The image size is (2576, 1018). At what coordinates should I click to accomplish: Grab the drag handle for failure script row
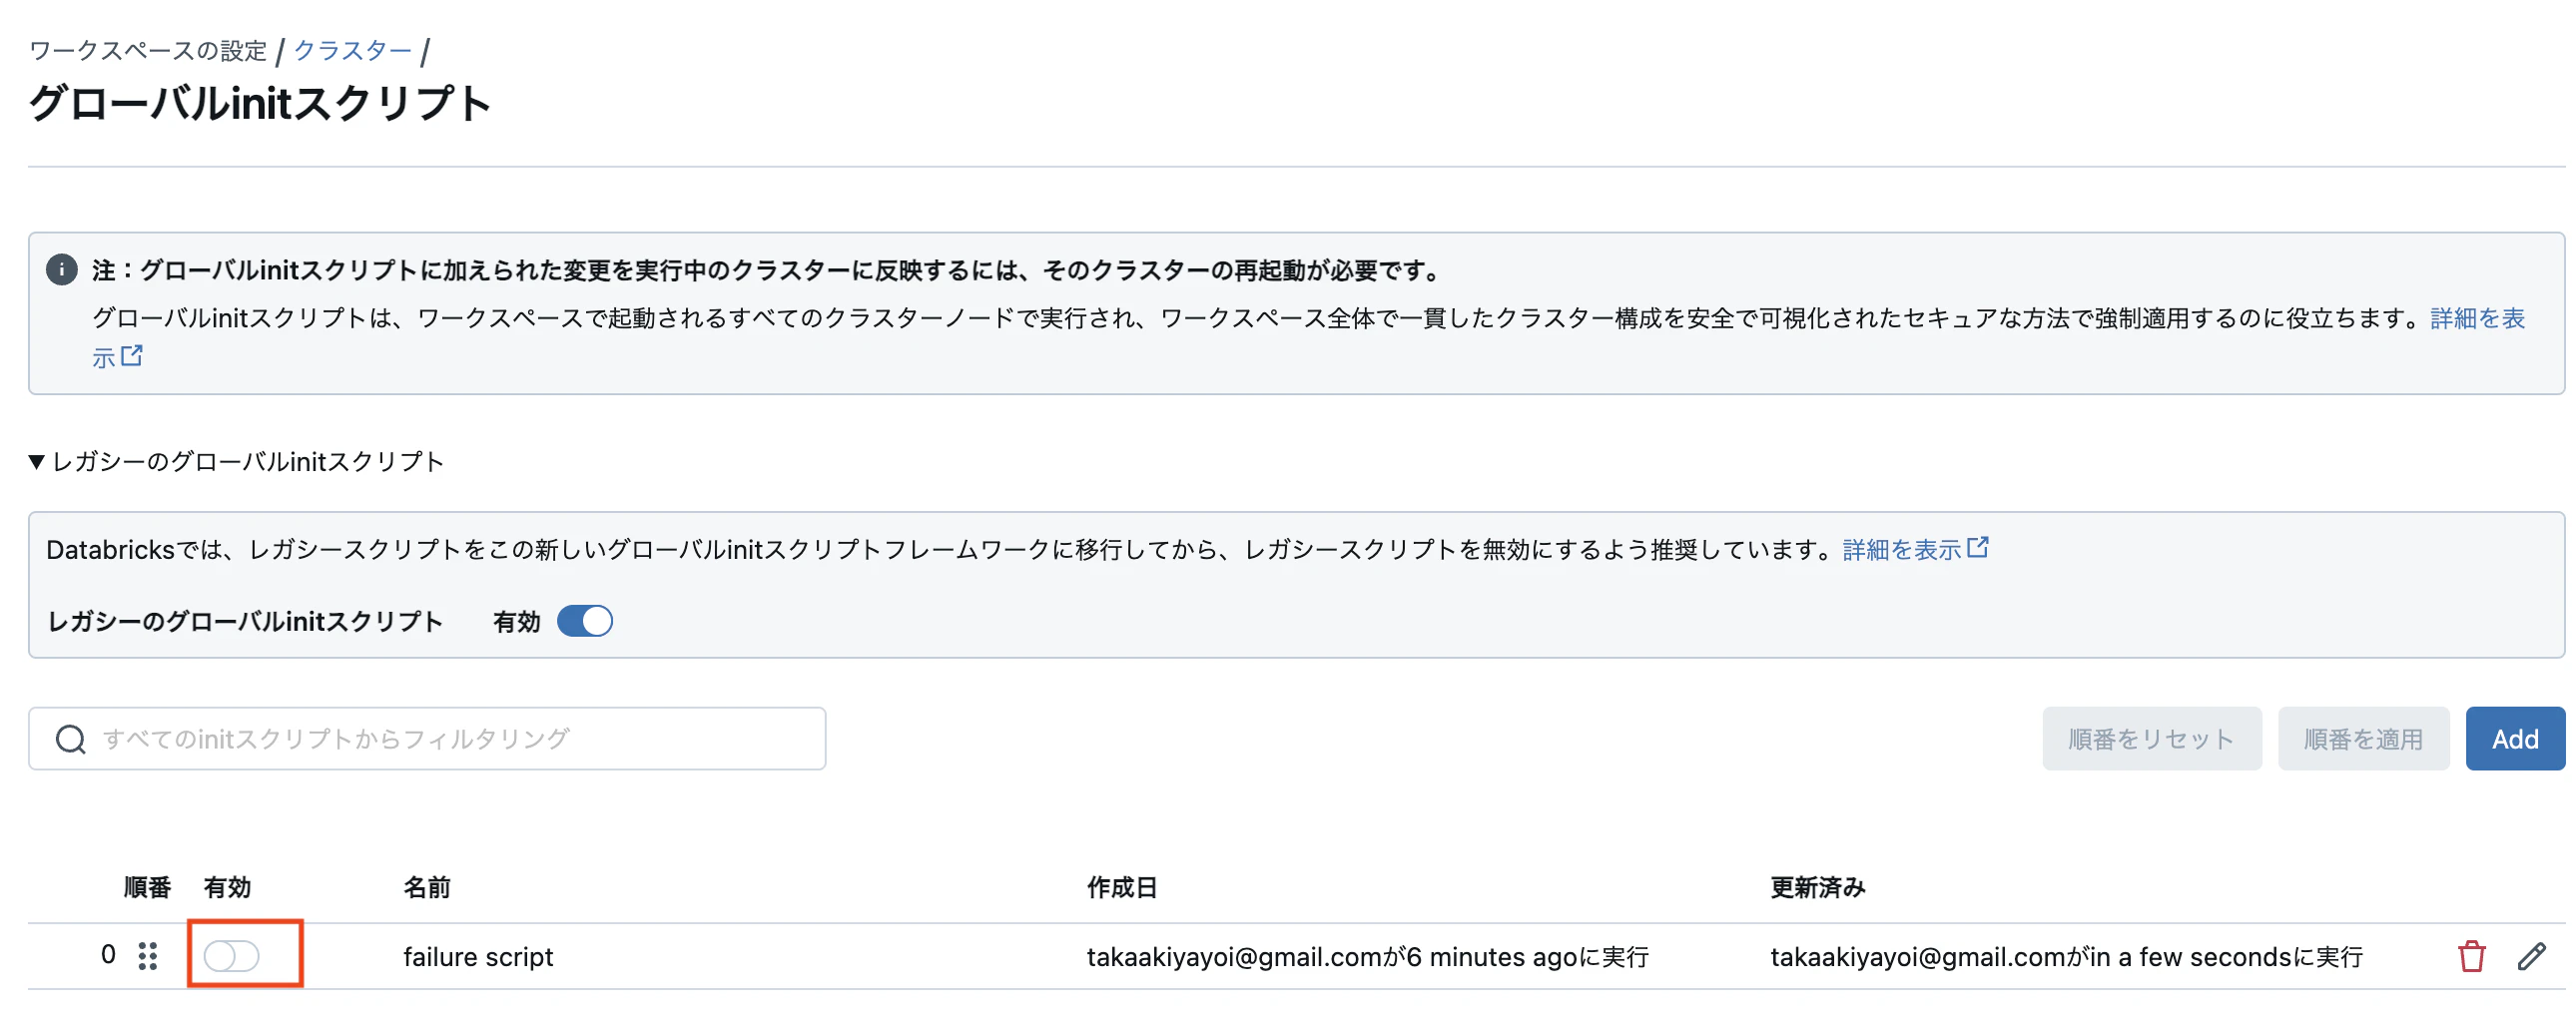click(x=148, y=956)
